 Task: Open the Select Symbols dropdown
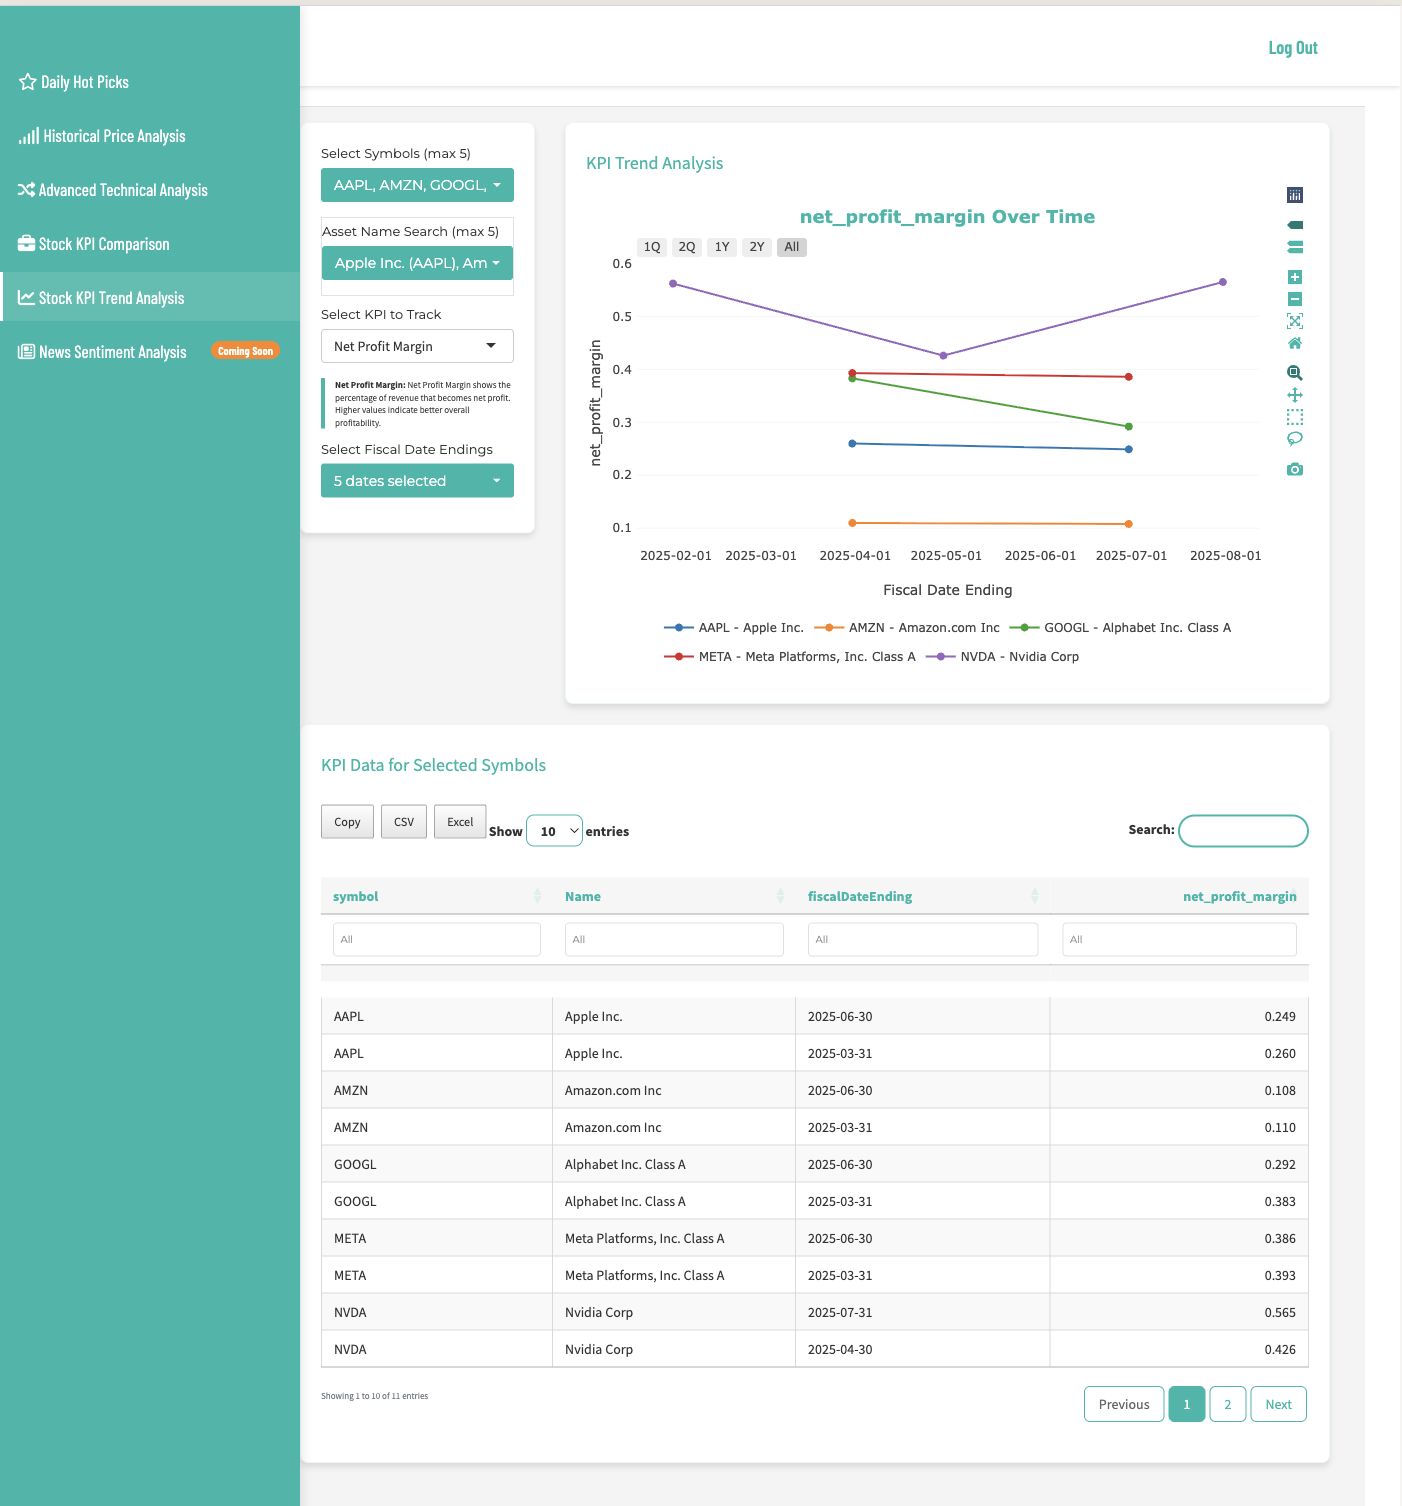tap(417, 185)
